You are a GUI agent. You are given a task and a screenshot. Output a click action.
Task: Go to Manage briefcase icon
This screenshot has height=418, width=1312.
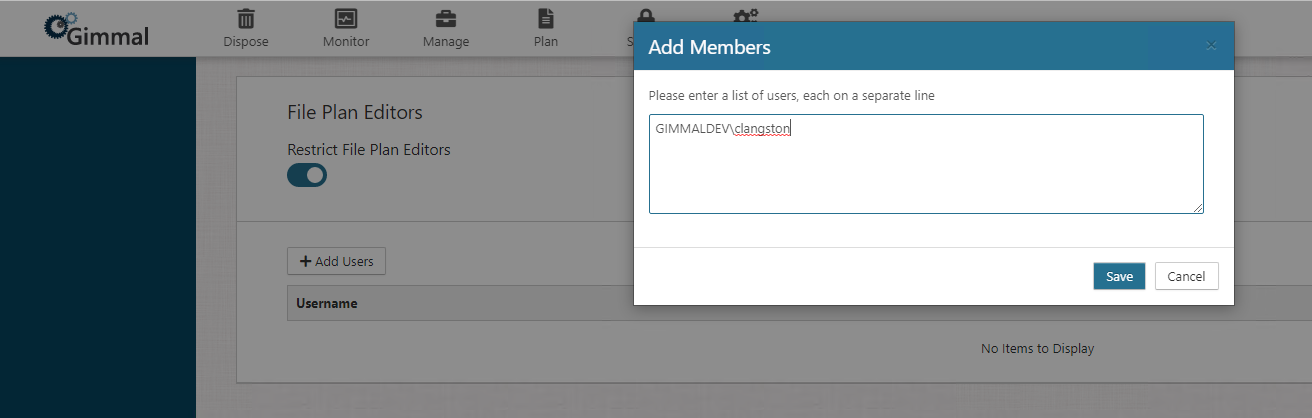coord(446,19)
